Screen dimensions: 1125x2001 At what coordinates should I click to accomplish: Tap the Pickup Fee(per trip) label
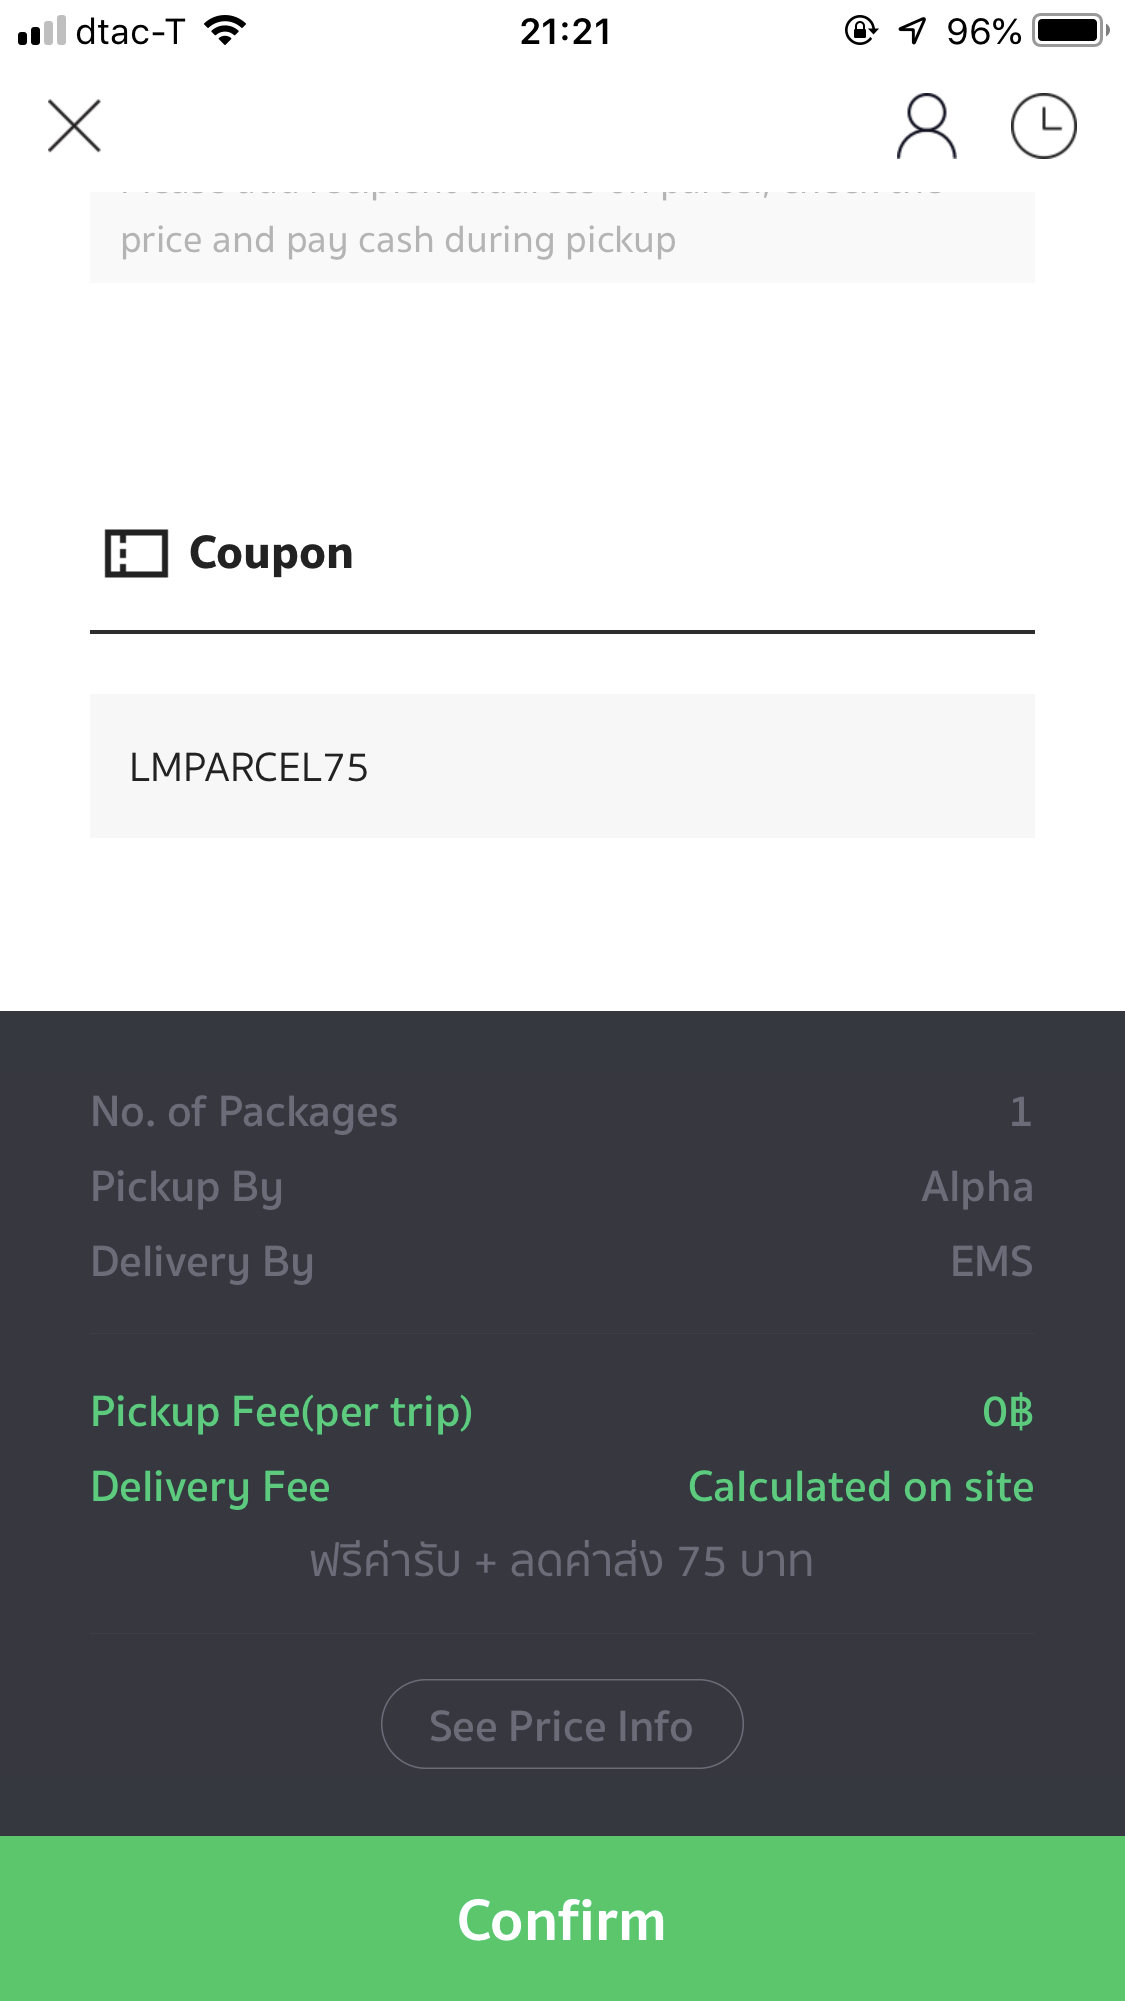(x=281, y=1411)
